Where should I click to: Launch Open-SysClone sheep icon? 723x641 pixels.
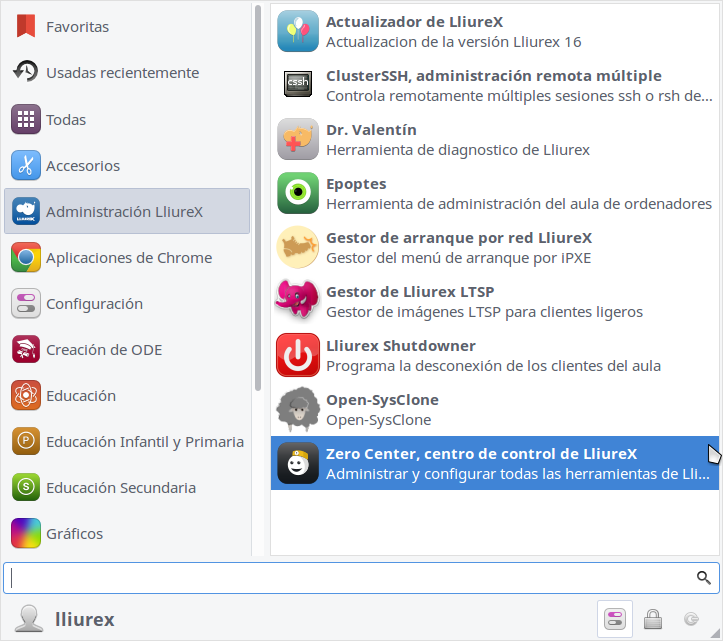298,409
